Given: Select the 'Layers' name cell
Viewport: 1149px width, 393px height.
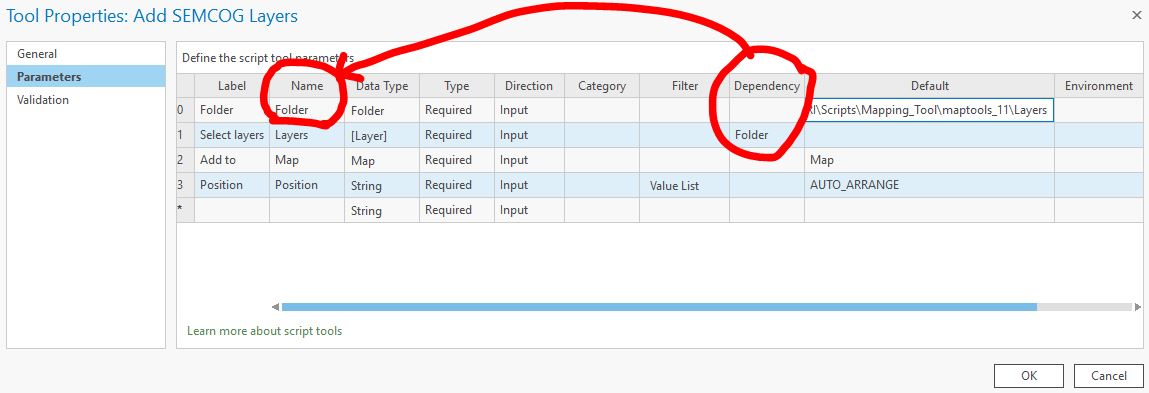Looking at the screenshot, I should tap(307, 135).
